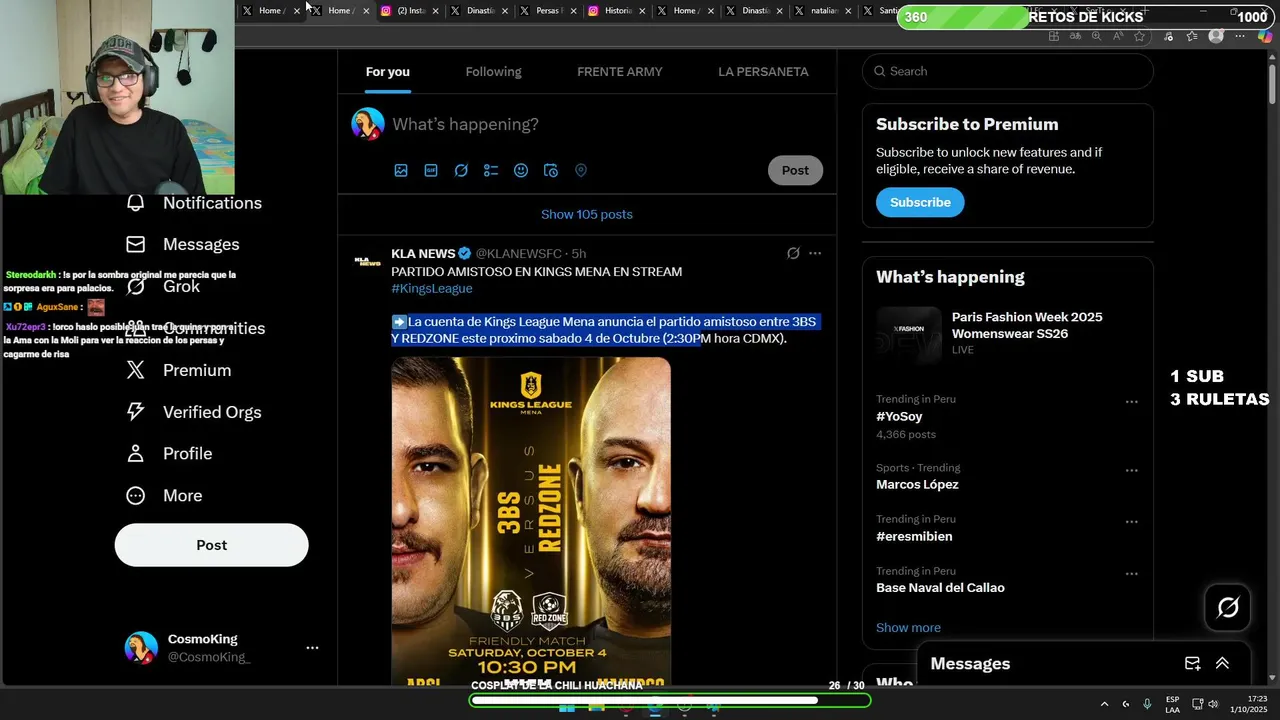Viewport: 1280px width, 720px height.
Task: Click Show more under trends
Action: click(908, 628)
